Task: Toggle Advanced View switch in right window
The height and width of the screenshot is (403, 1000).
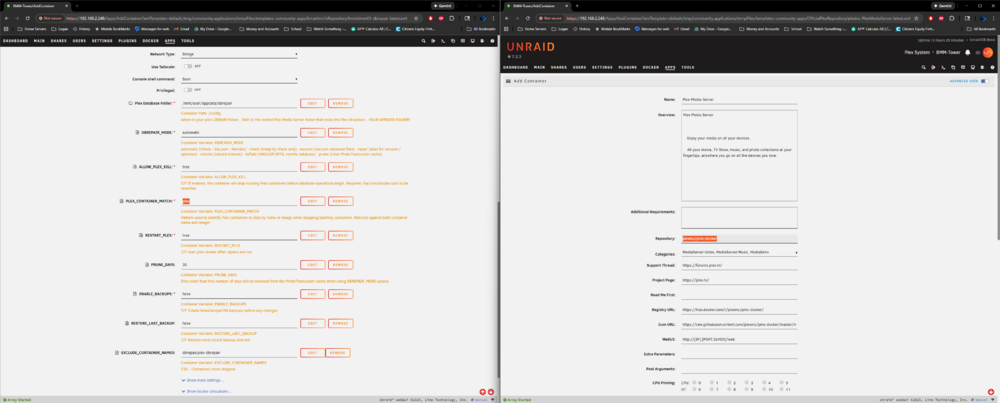Action: (985, 81)
